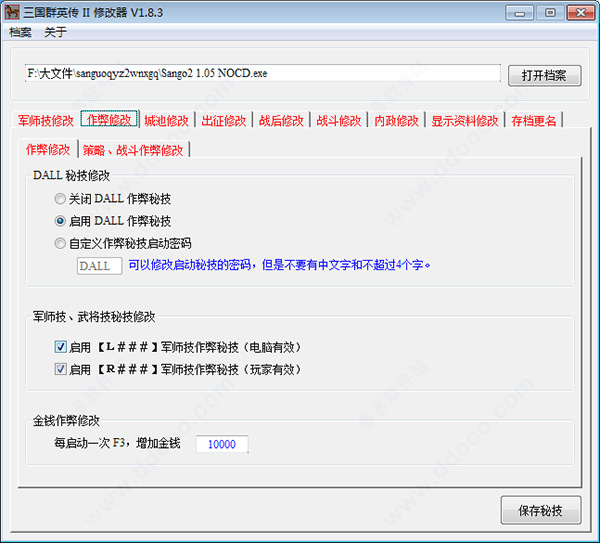Viewport: 600px width, 543px height.
Task: Open the 策略、战斗作弊修改 sub-tab
Action: 133,150
